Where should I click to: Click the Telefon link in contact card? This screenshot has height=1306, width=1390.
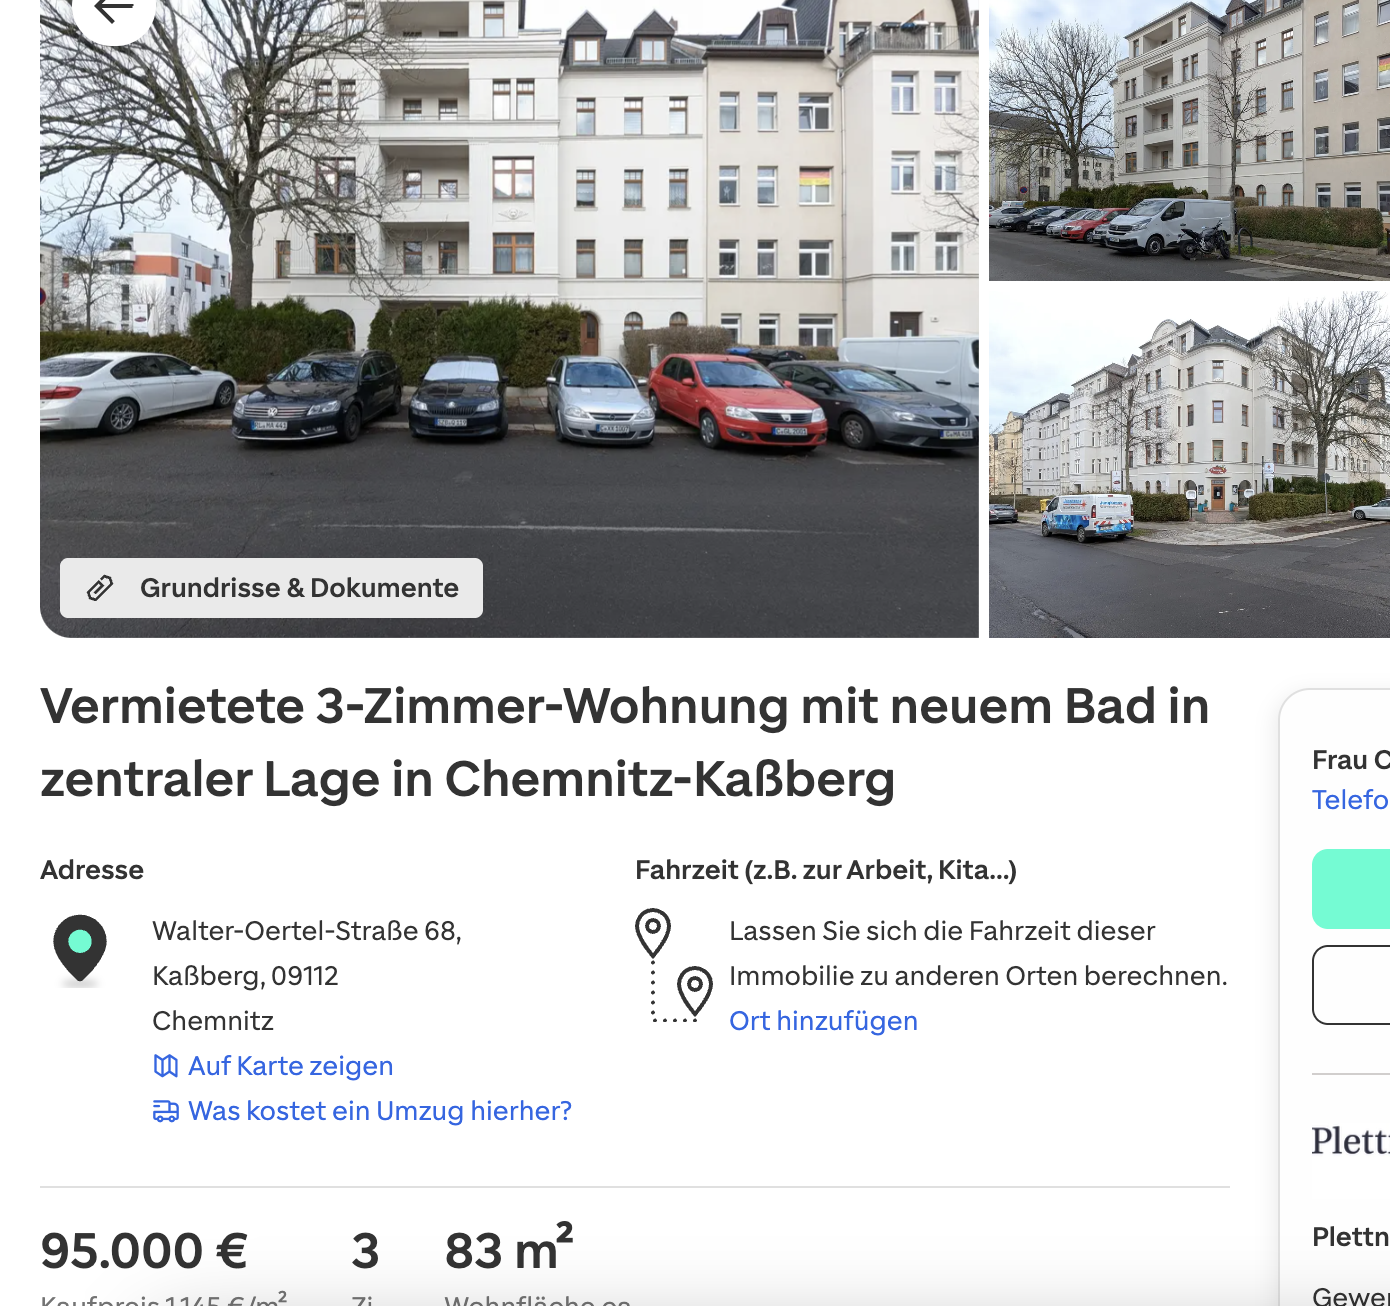click(1351, 800)
